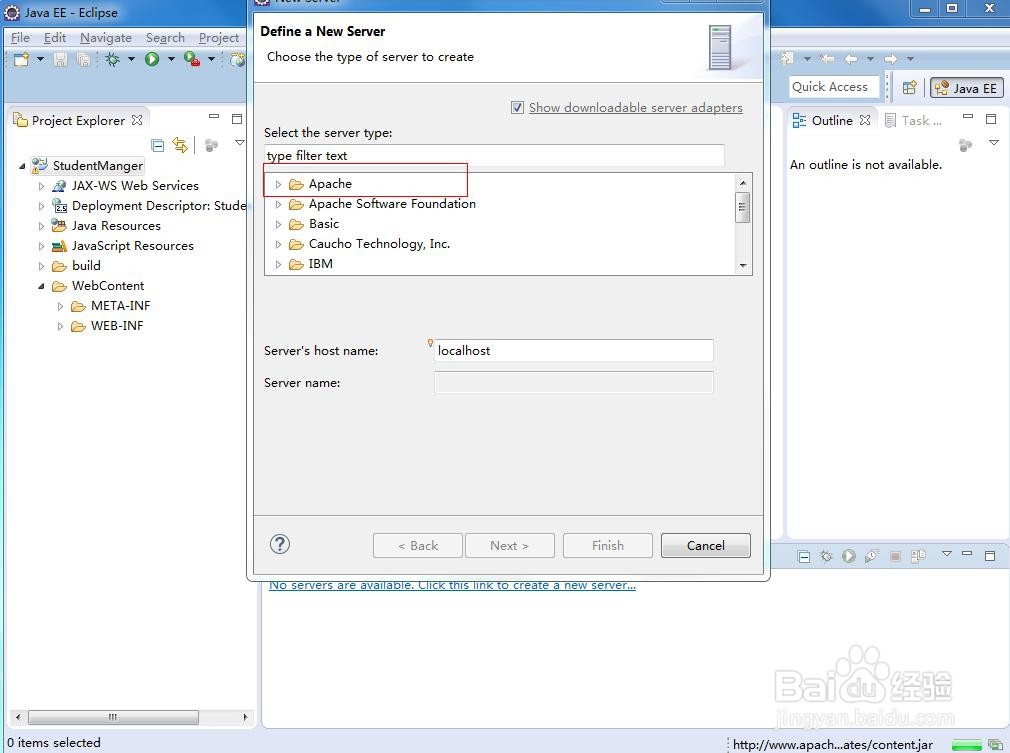This screenshot has height=753, width=1010.
Task: Switch to the Task list tab
Action: tap(913, 120)
